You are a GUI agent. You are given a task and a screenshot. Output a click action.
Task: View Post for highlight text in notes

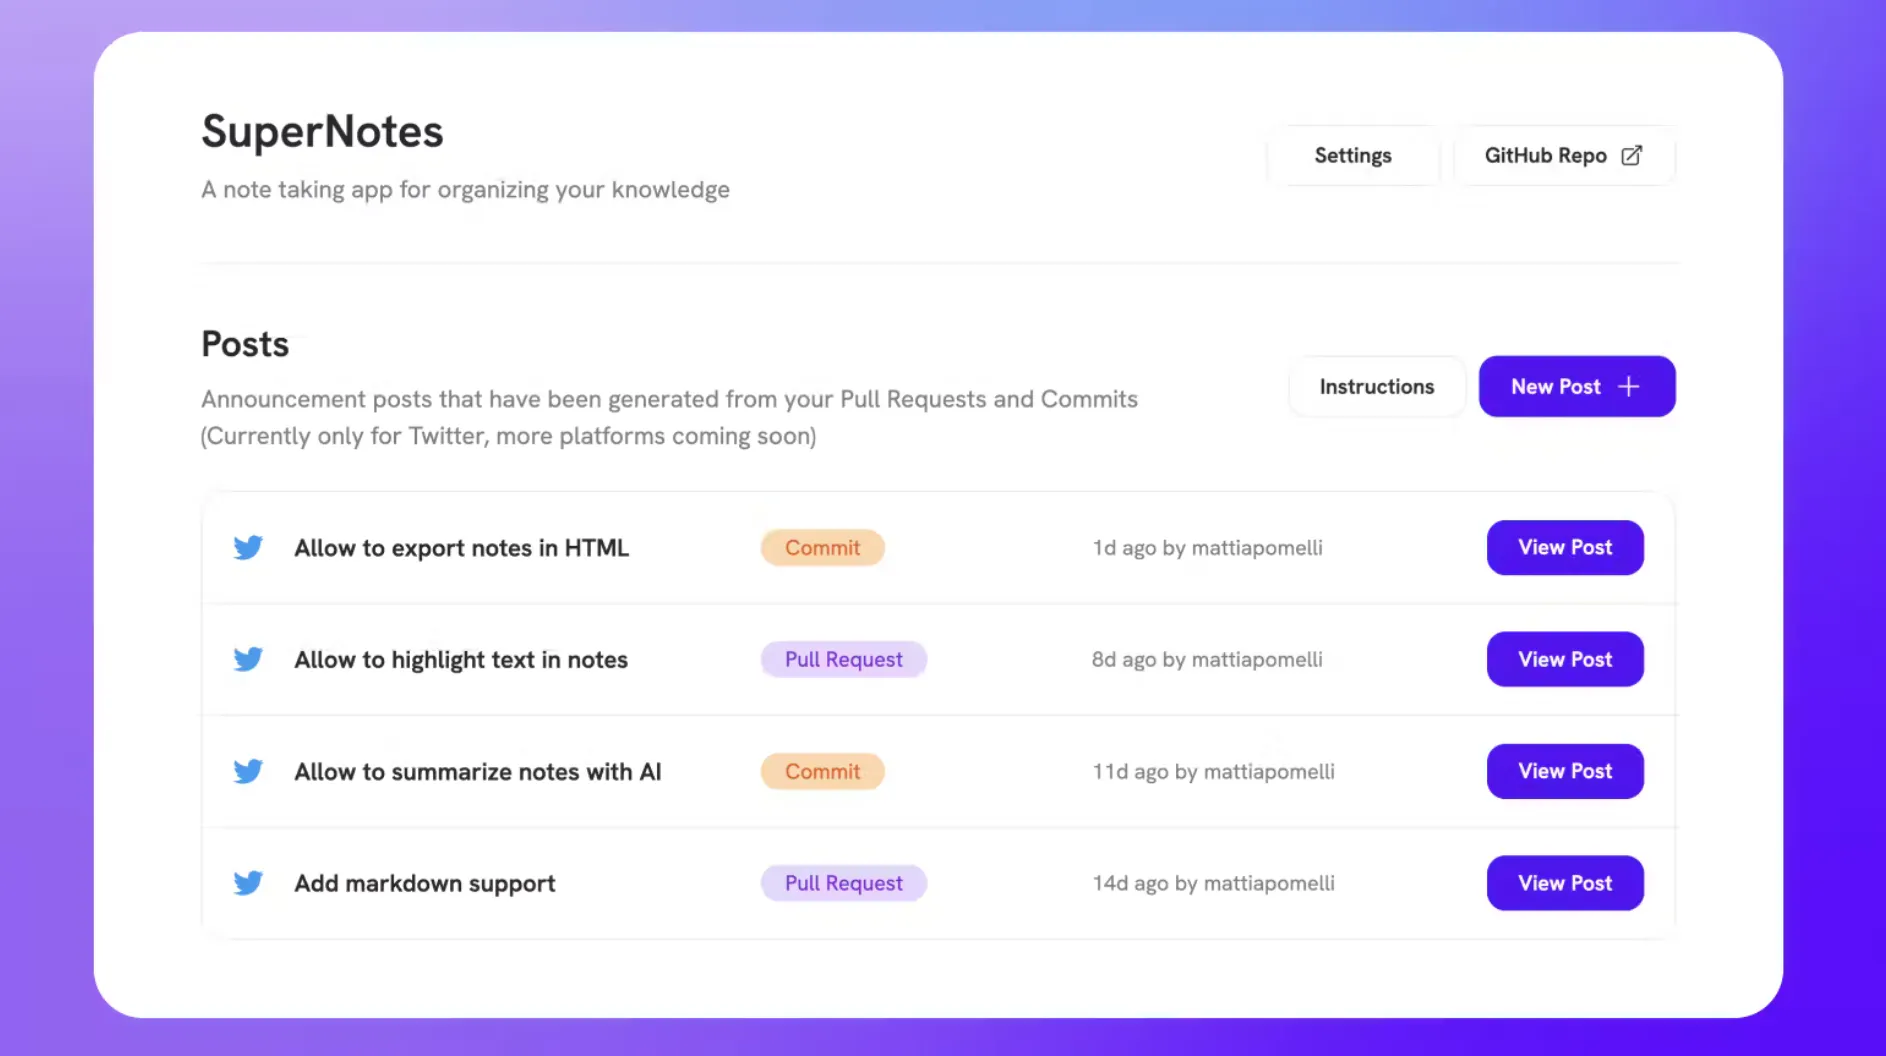[1565, 659]
